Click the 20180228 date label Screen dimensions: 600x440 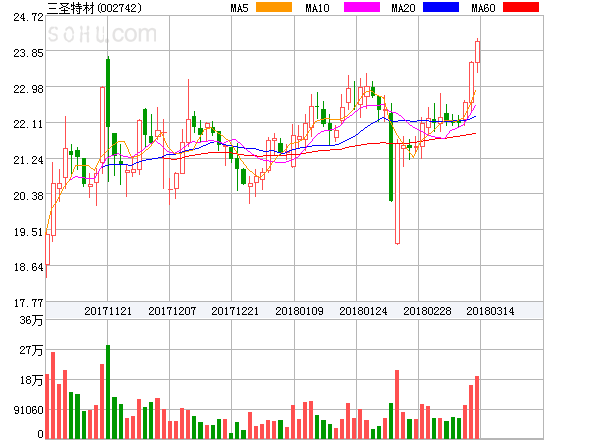pyautogui.click(x=427, y=311)
